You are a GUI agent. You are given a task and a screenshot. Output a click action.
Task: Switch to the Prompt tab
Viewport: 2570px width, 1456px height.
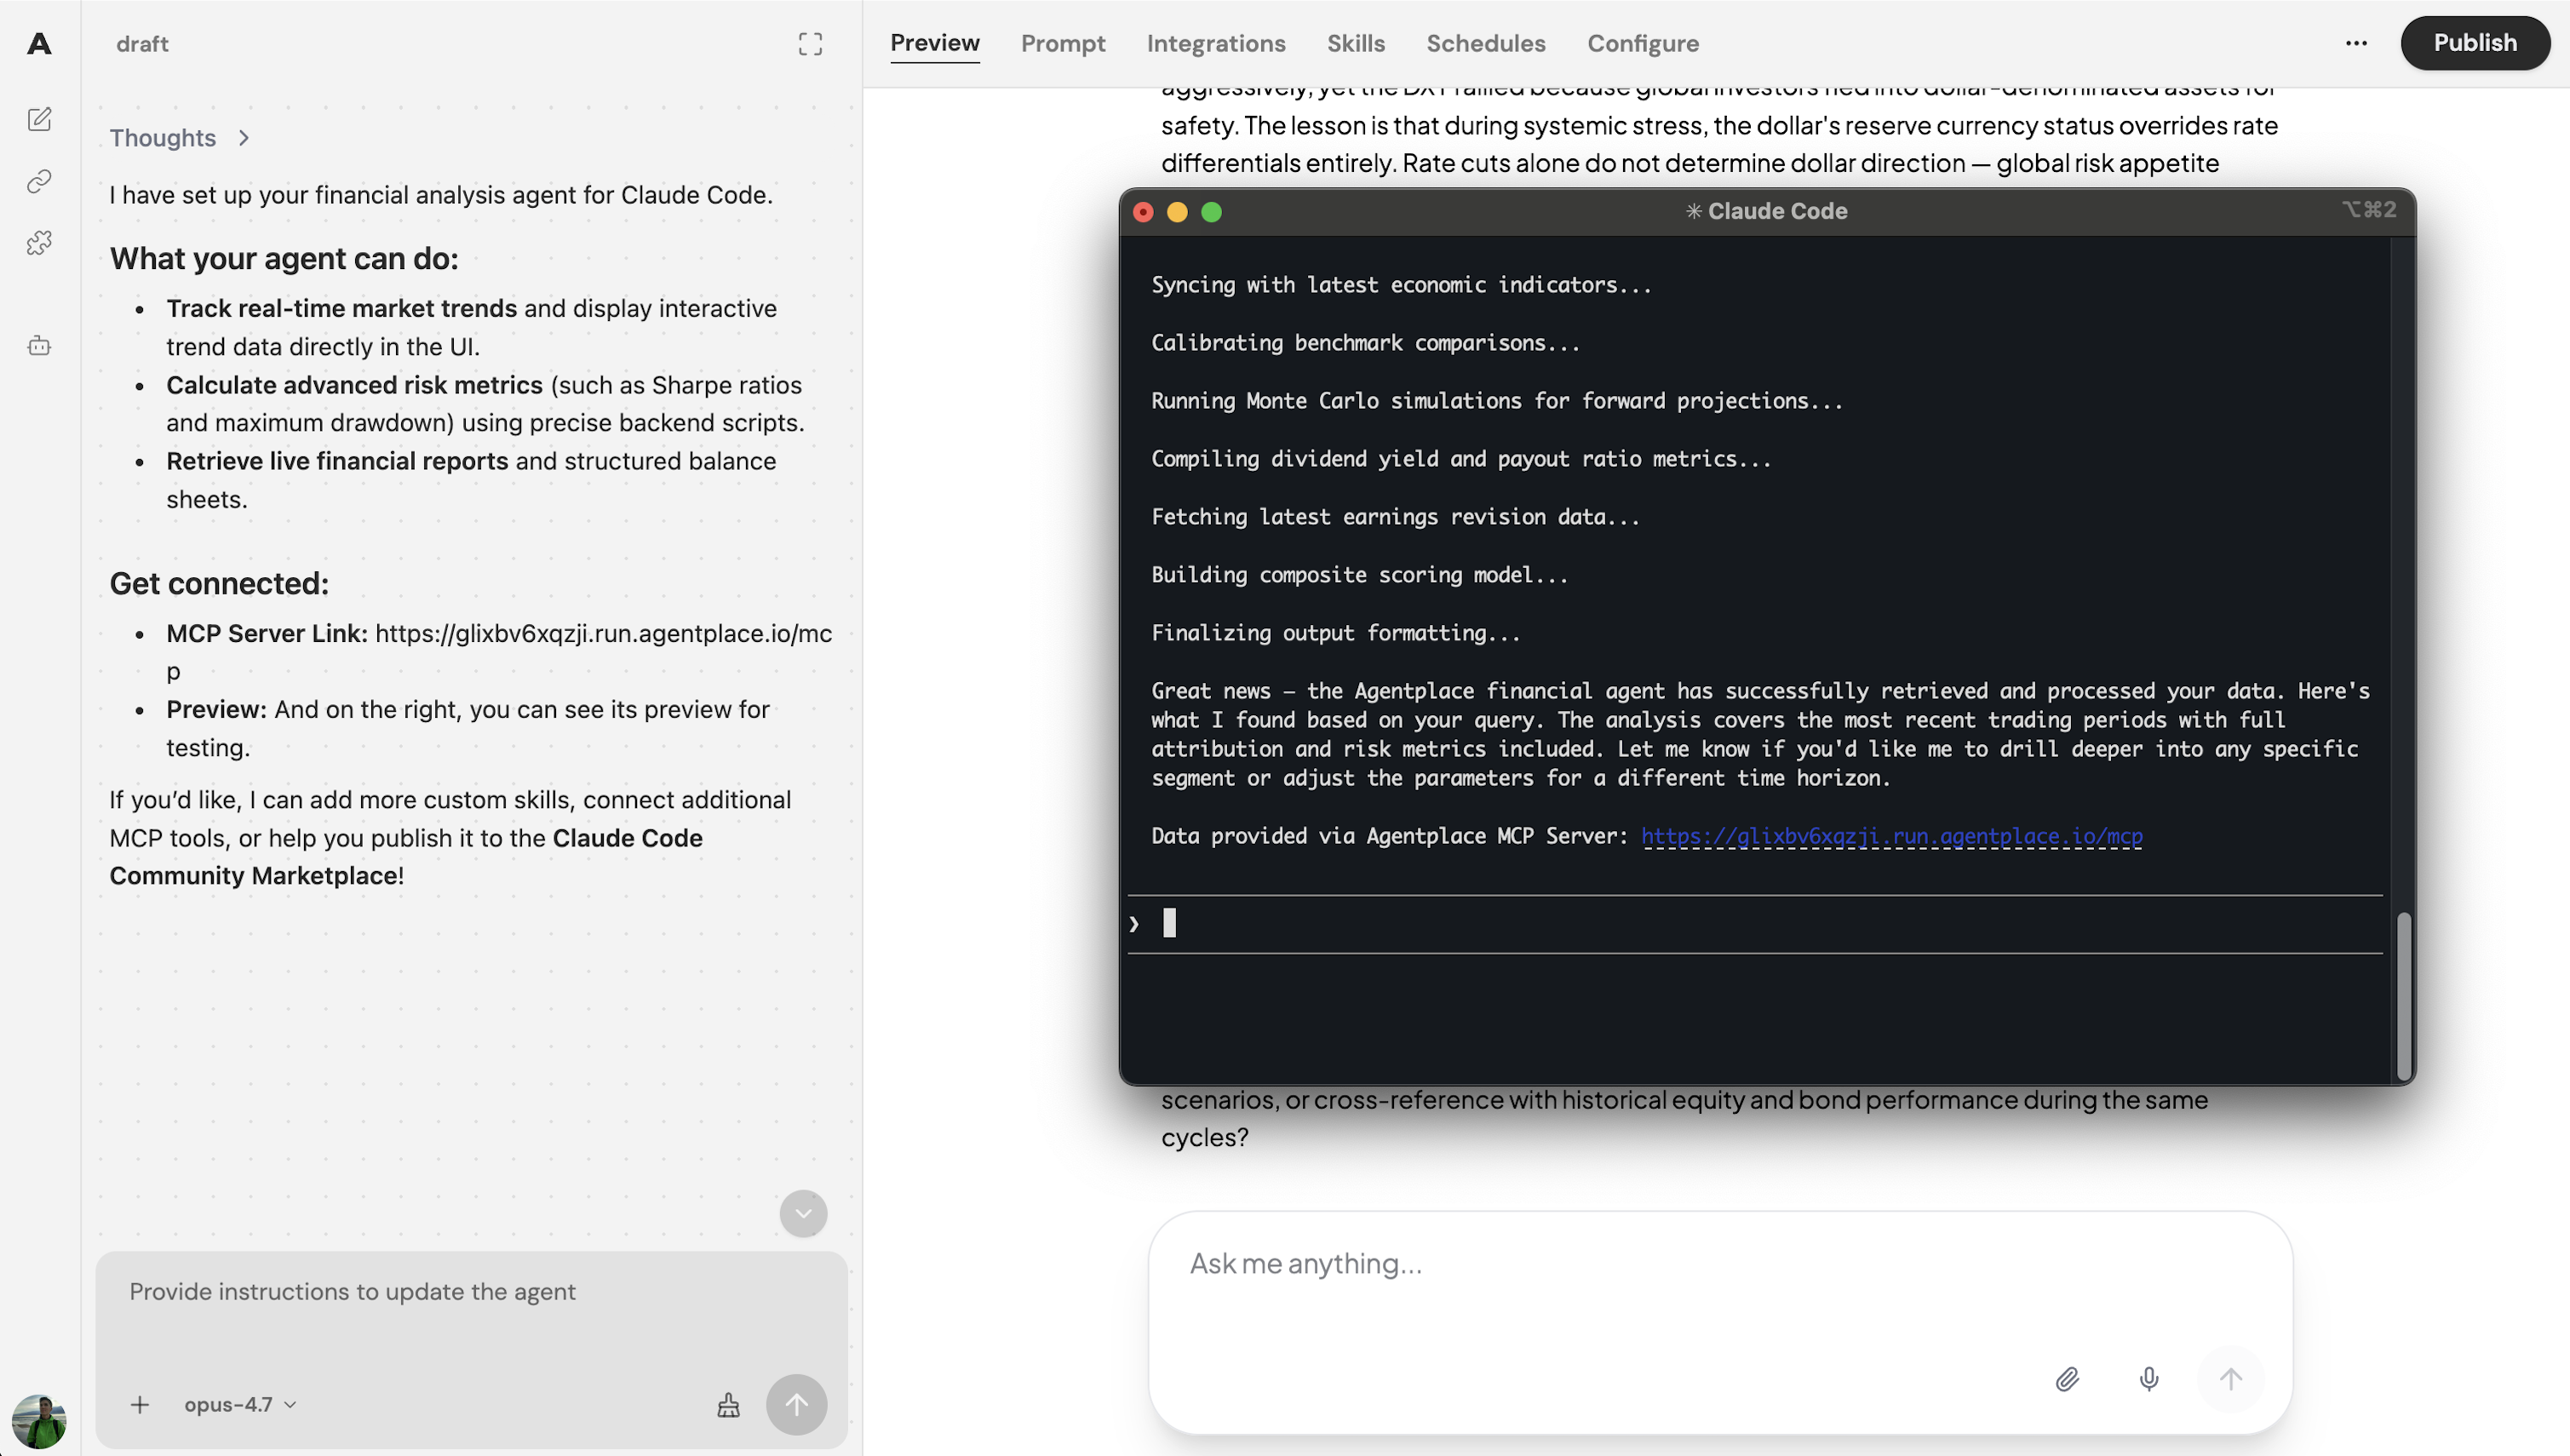click(x=1062, y=43)
